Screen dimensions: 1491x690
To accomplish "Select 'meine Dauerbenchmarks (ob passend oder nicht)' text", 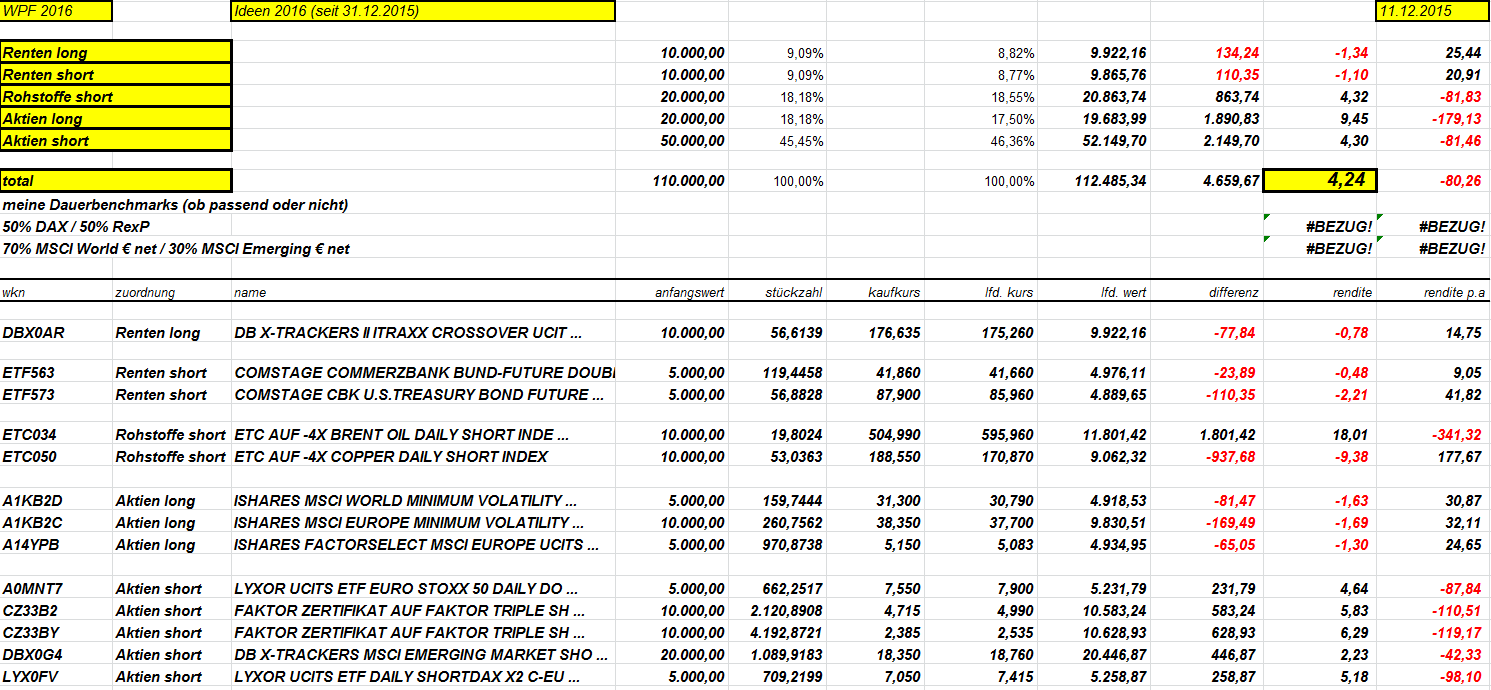I will pyautogui.click(x=175, y=205).
